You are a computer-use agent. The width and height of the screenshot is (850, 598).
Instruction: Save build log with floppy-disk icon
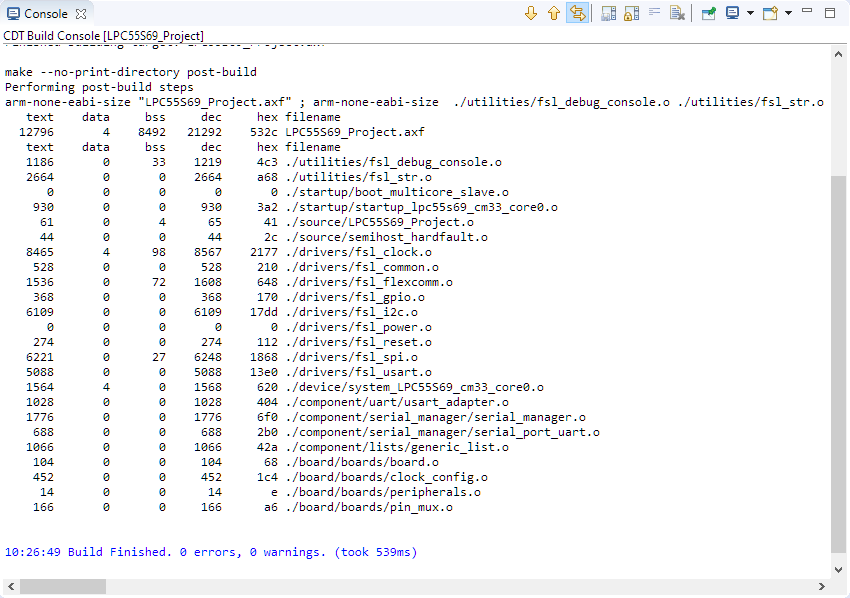pos(608,13)
